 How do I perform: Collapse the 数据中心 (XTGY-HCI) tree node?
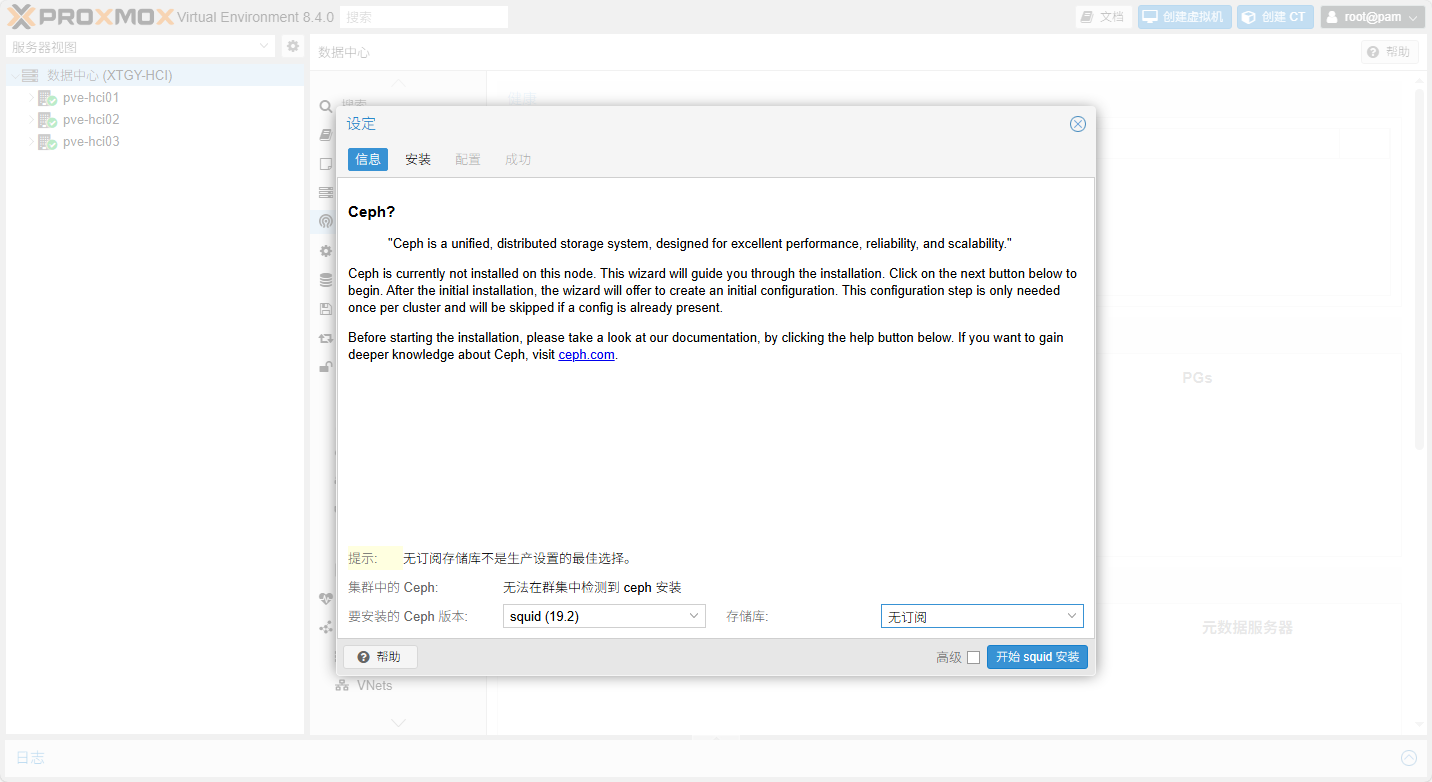point(13,75)
